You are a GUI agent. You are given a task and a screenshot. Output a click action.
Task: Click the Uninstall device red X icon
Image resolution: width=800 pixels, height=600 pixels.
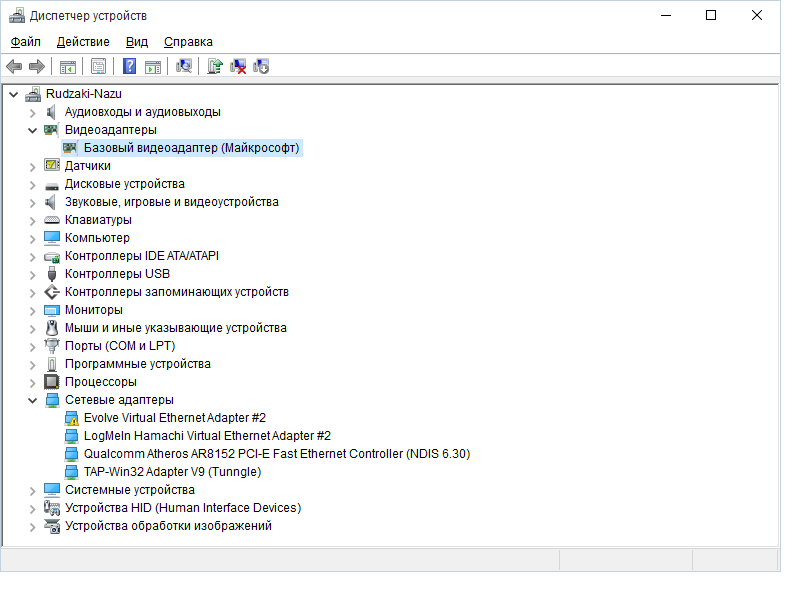point(238,66)
